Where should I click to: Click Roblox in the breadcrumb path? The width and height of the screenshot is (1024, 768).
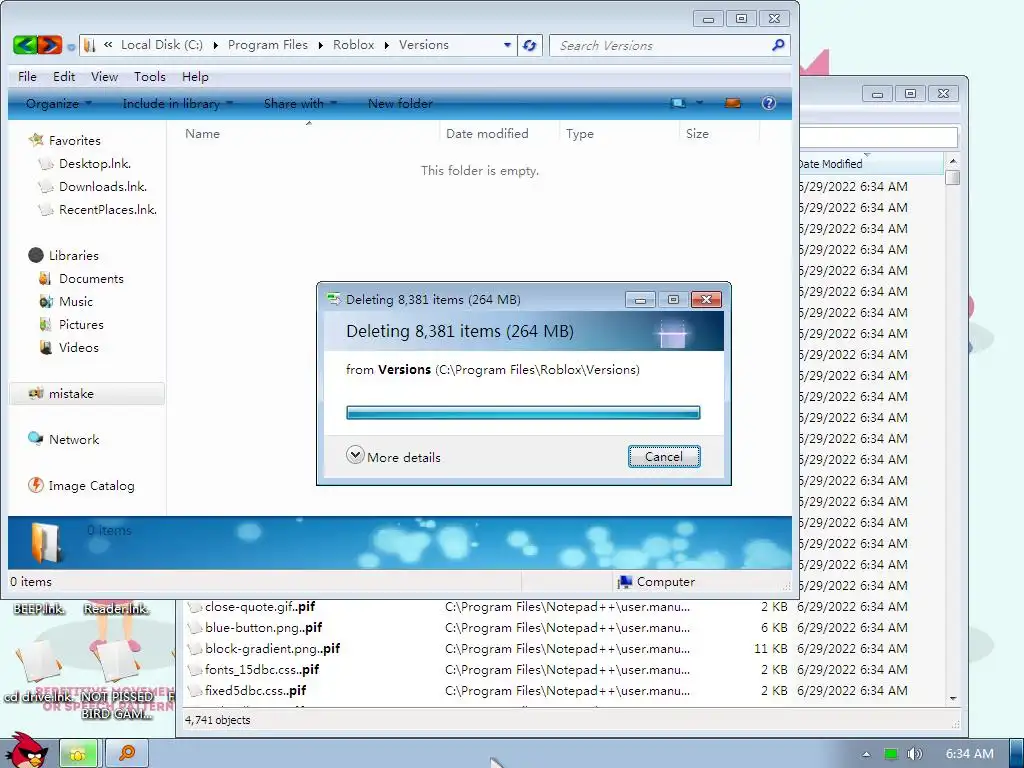(353, 44)
